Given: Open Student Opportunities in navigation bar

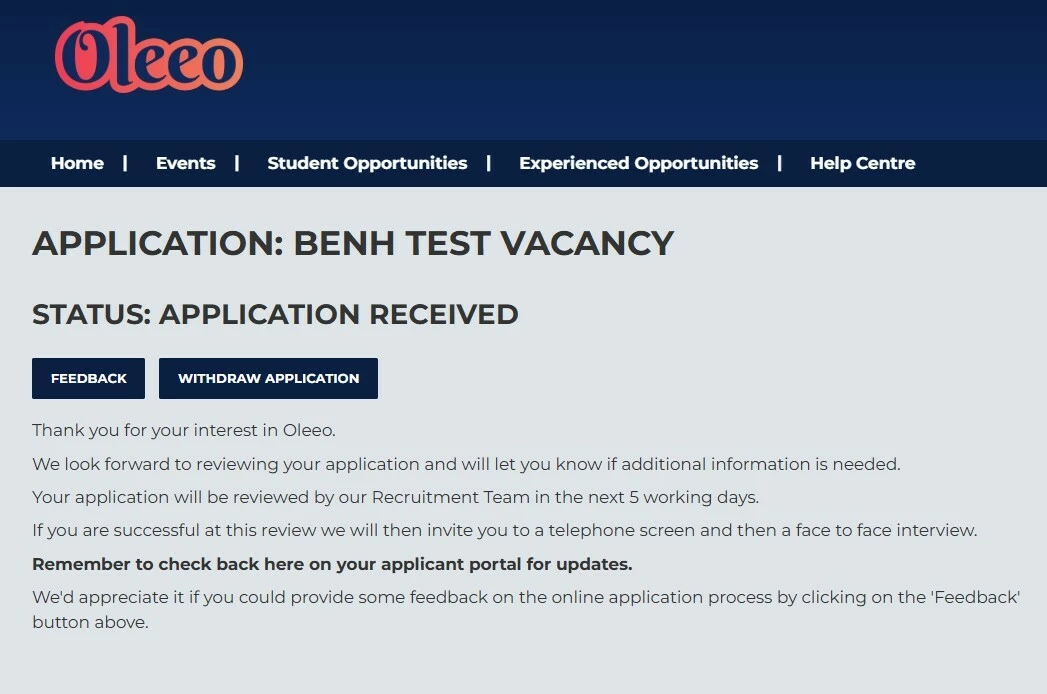Looking at the screenshot, I should pyautogui.click(x=367, y=163).
